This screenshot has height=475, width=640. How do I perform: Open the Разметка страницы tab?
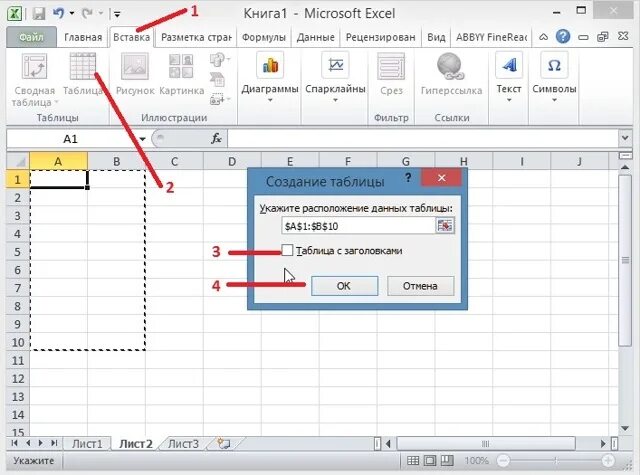point(196,37)
